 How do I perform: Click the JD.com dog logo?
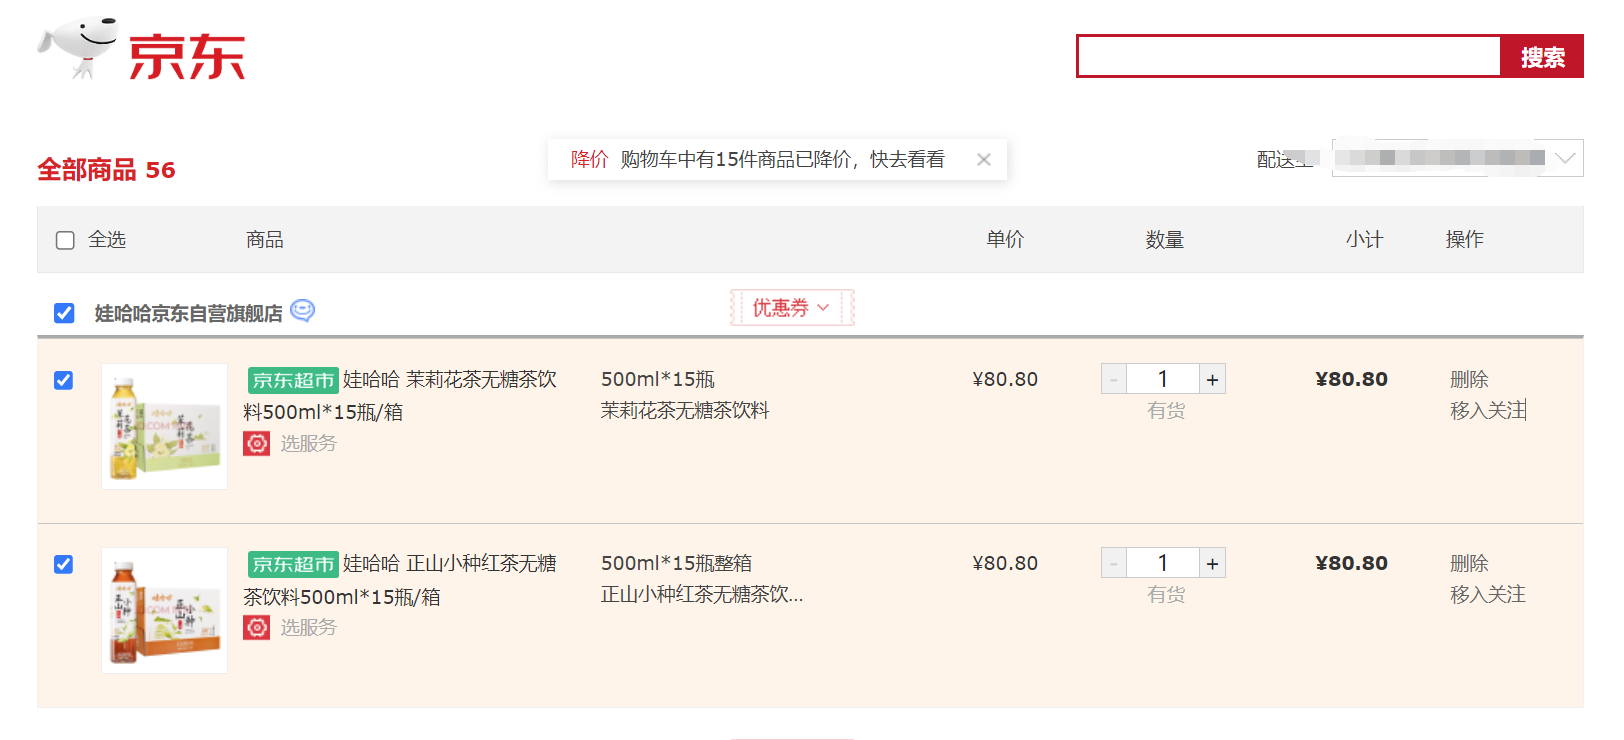(78, 47)
